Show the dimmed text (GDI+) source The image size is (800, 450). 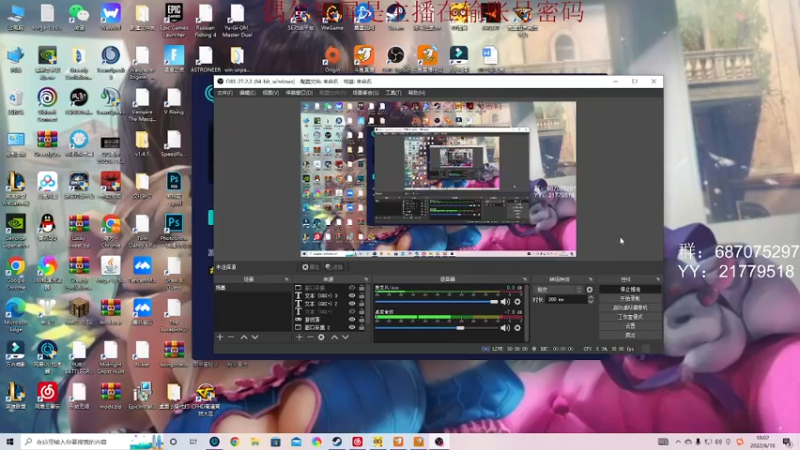point(352,311)
